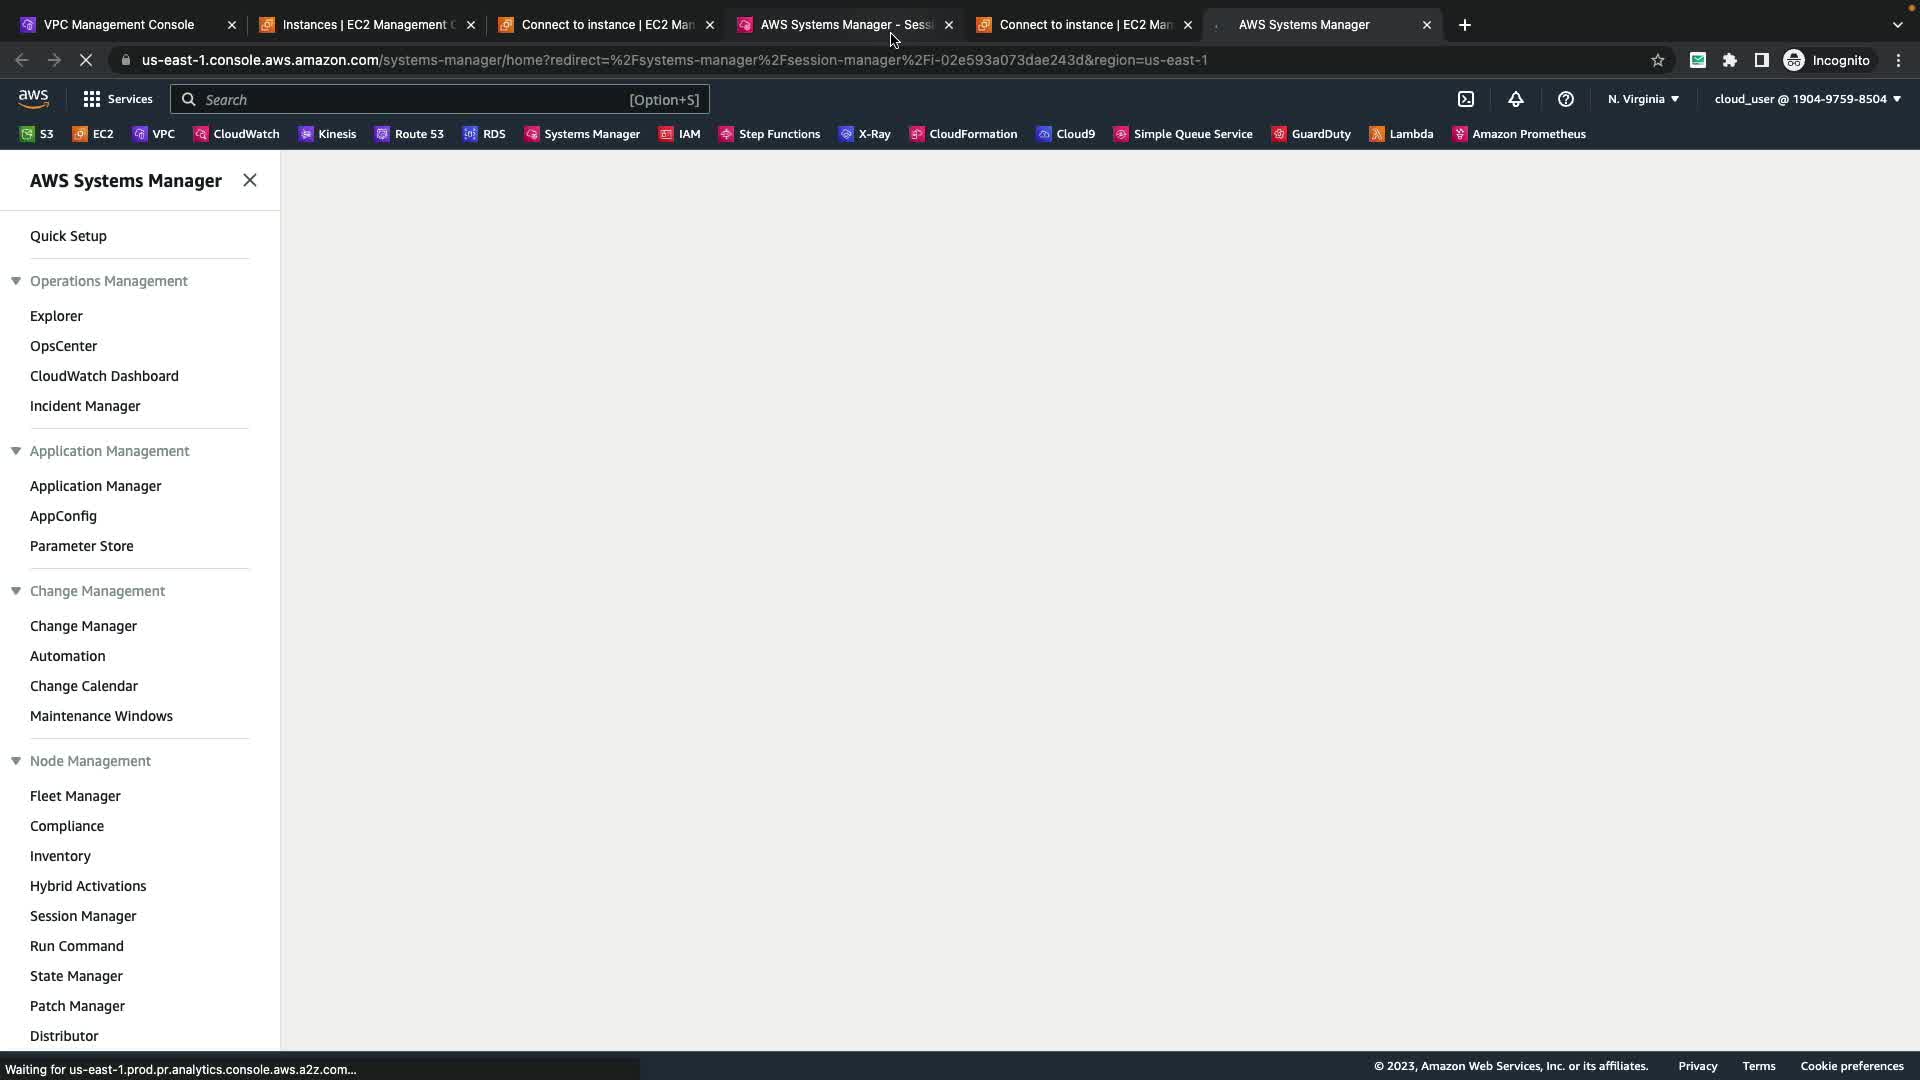Open the Cookie preferences footer link
The width and height of the screenshot is (1920, 1080).
coord(1851,1066)
